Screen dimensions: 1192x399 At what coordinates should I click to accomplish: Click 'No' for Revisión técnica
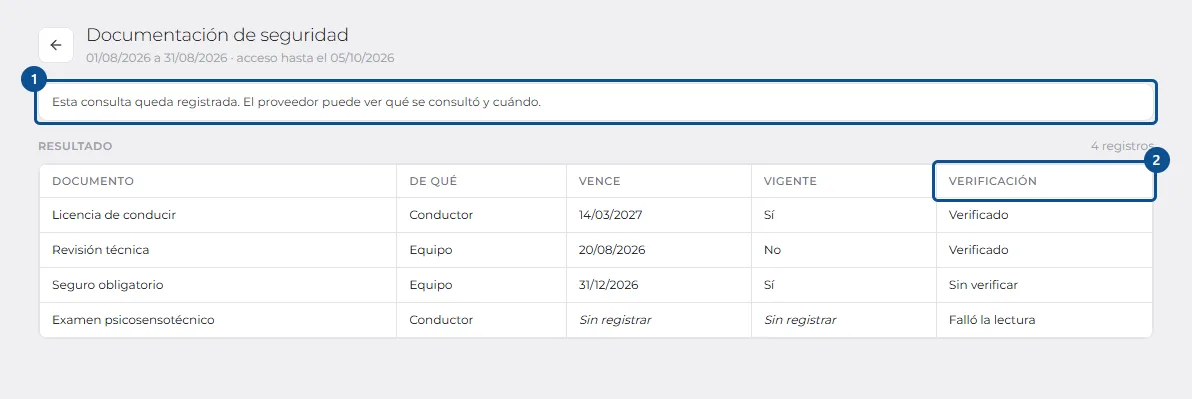pos(772,250)
